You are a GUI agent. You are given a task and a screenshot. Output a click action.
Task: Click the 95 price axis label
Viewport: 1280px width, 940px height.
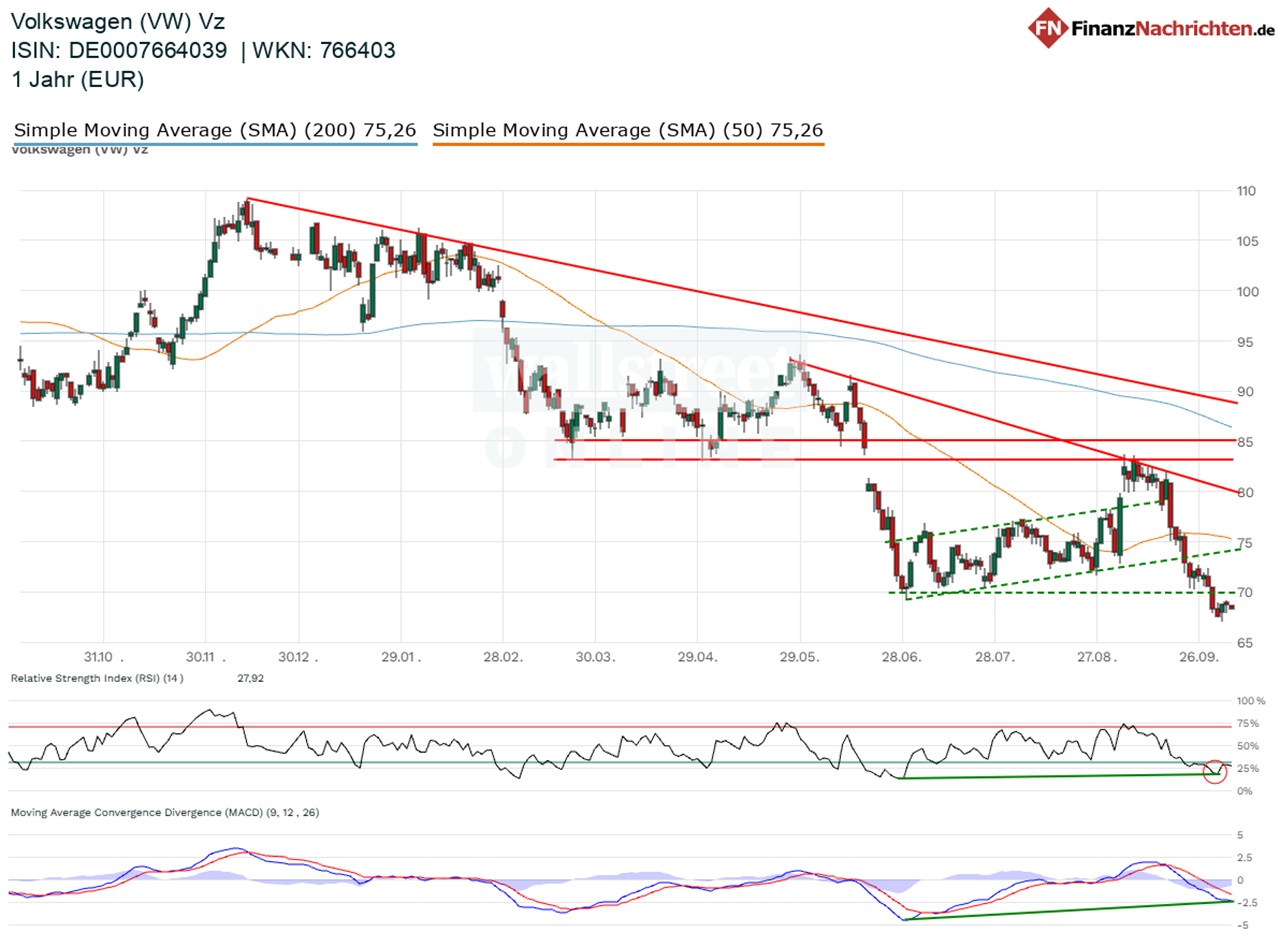click(1246, 342)
